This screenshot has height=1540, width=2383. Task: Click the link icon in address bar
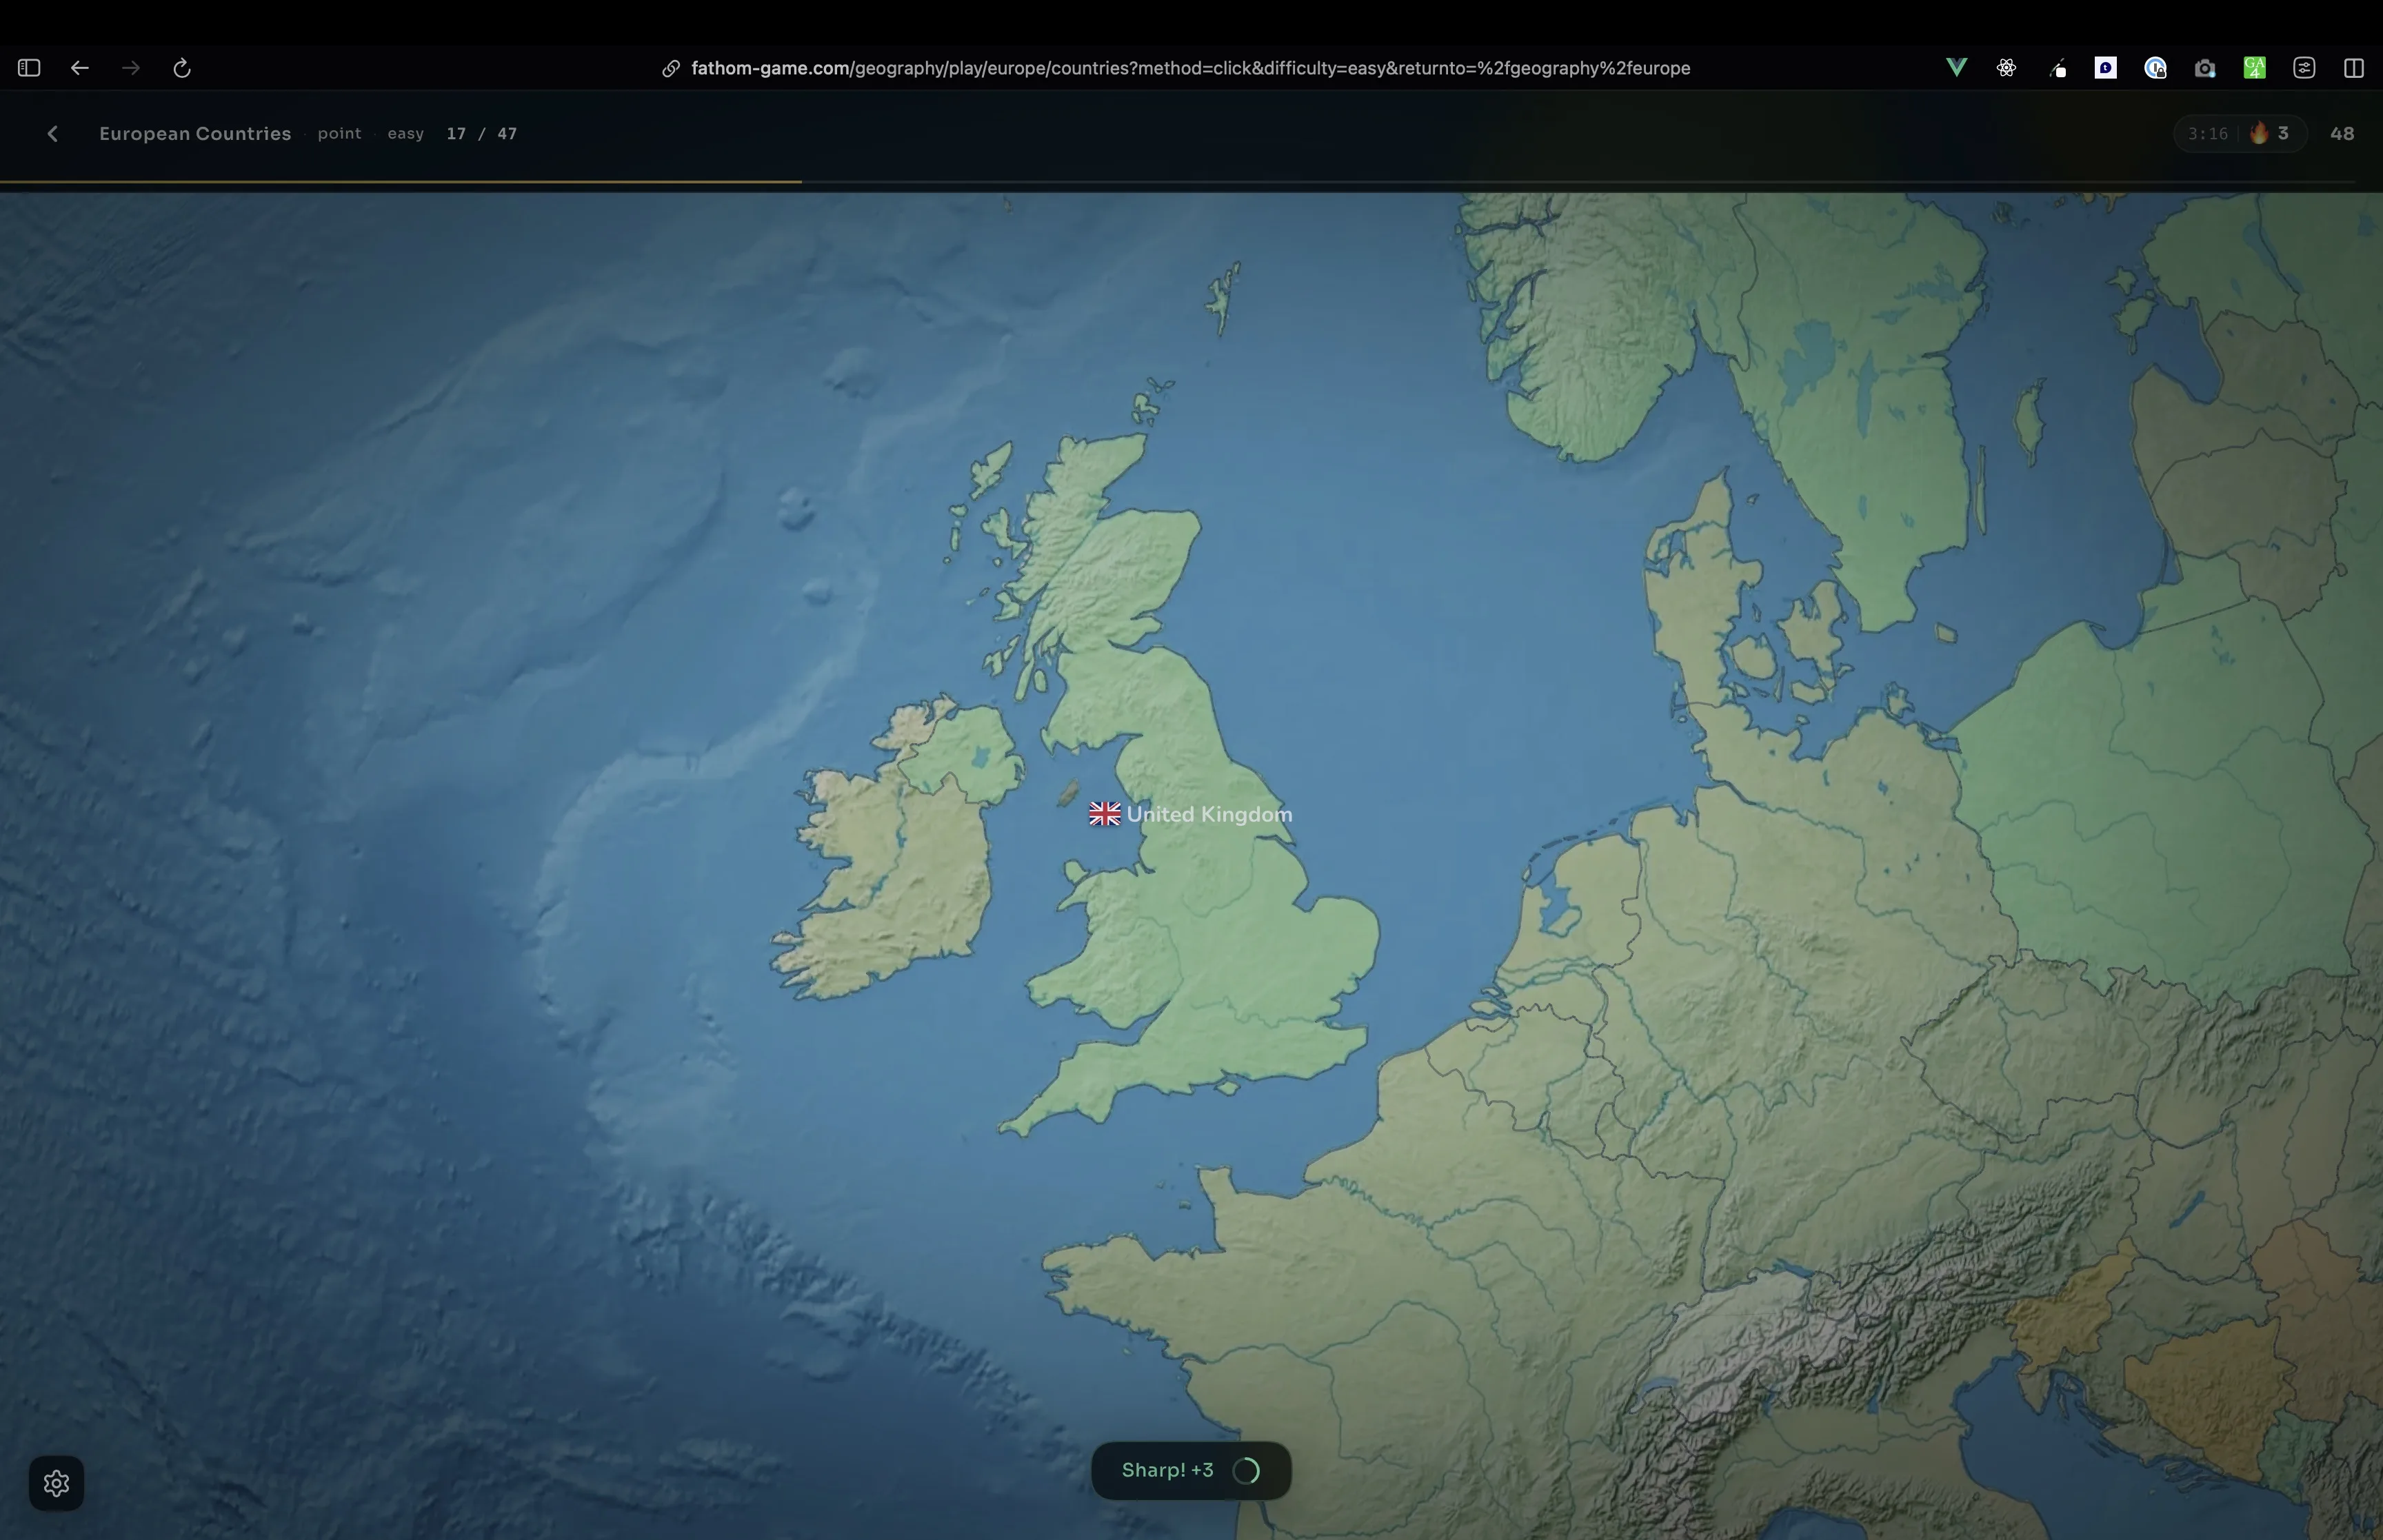(x=671, y=68)
